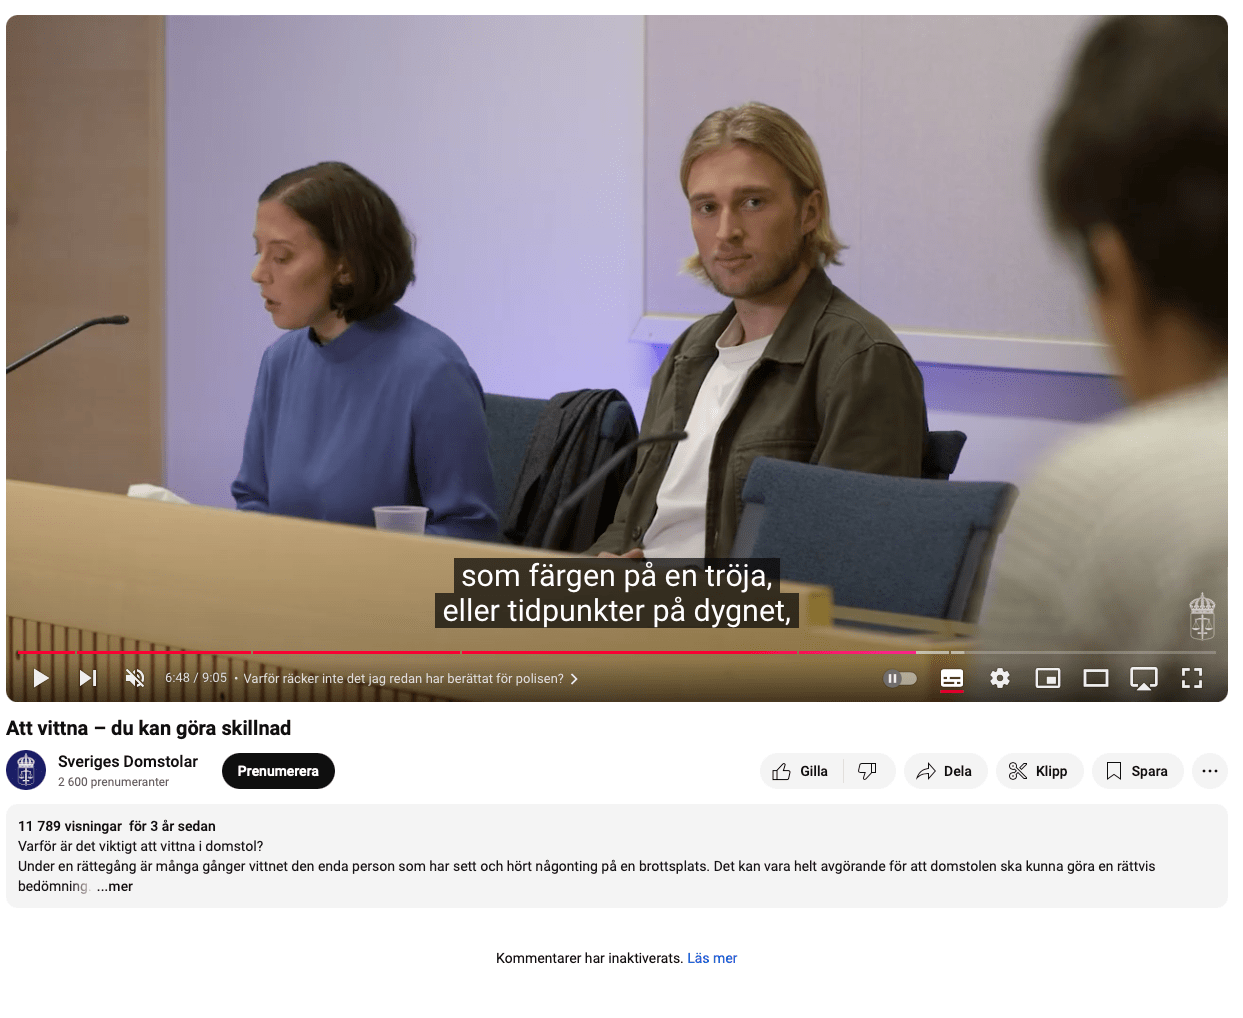Open the video settings gear

pos(1000,678)
